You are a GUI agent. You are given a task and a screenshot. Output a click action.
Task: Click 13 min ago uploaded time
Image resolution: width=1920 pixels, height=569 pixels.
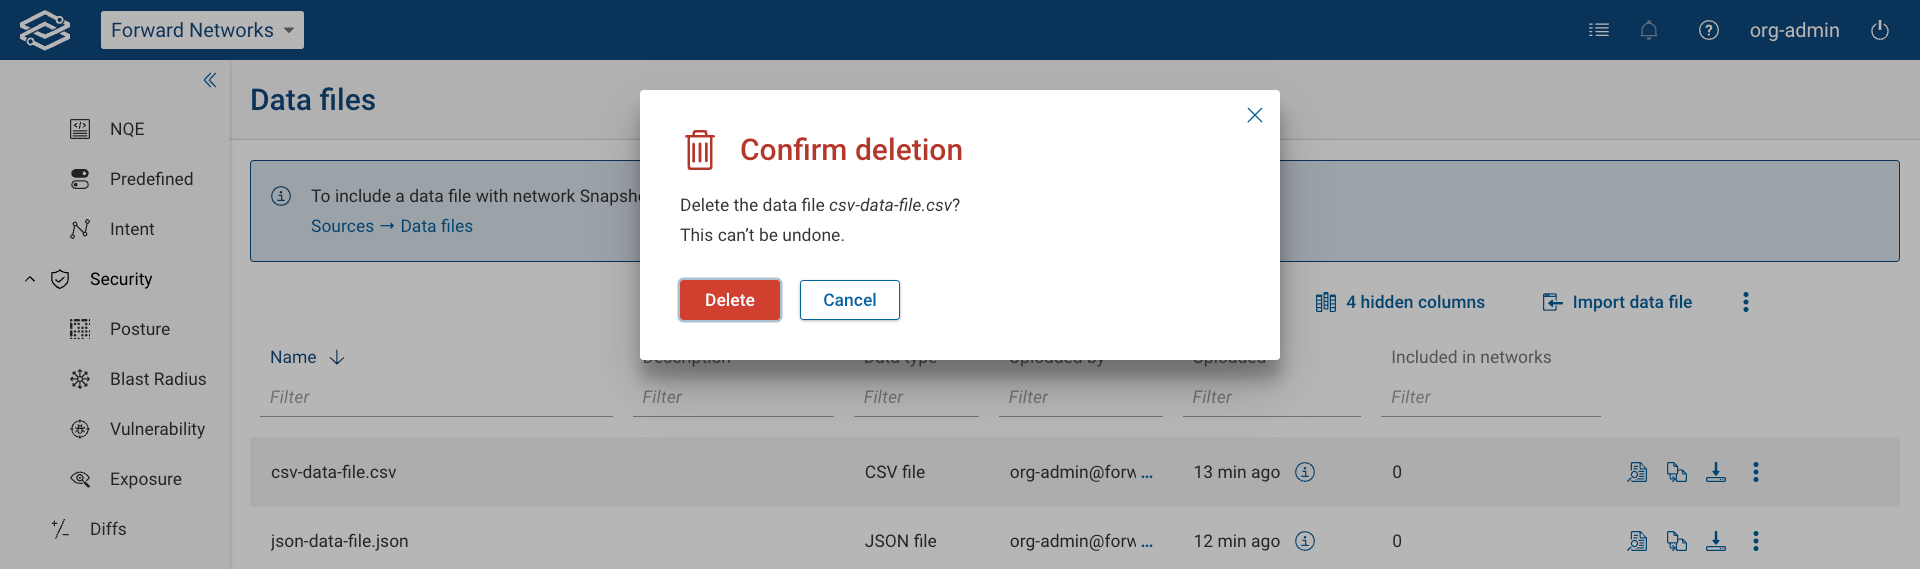[x=1237, y=472]
